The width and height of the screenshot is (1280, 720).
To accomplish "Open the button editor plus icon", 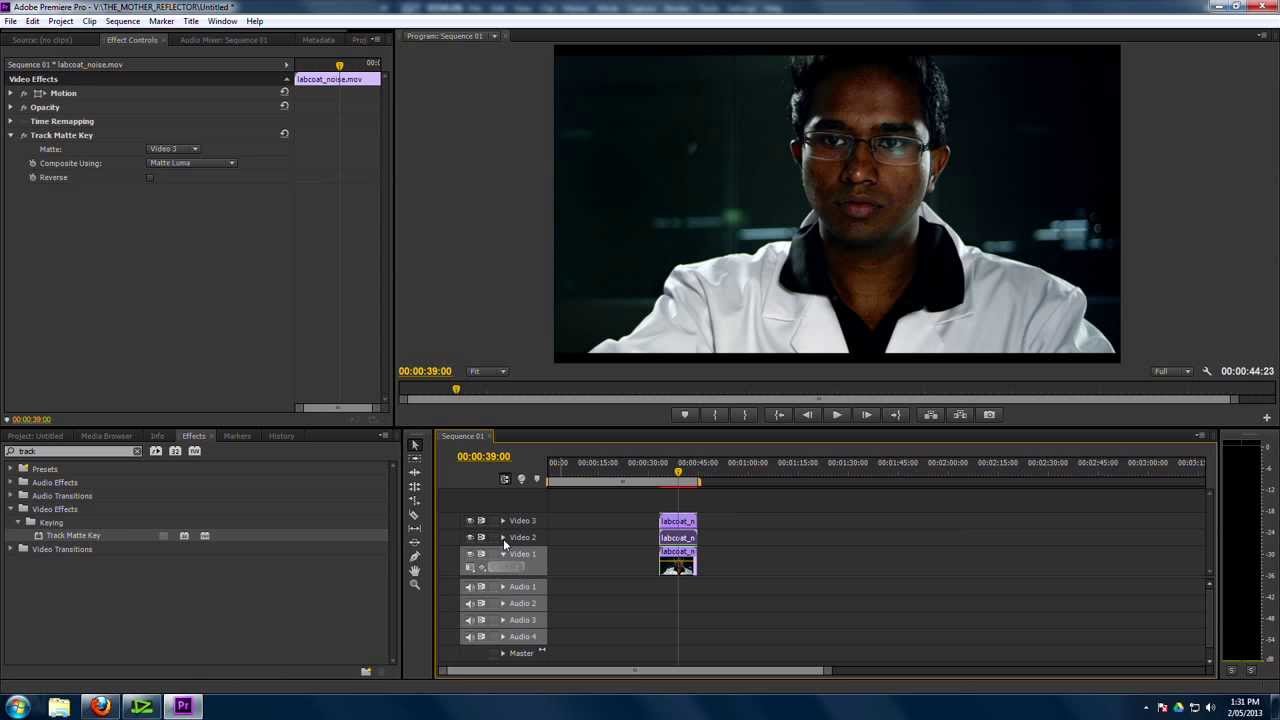I will (x=1266, y=417).
